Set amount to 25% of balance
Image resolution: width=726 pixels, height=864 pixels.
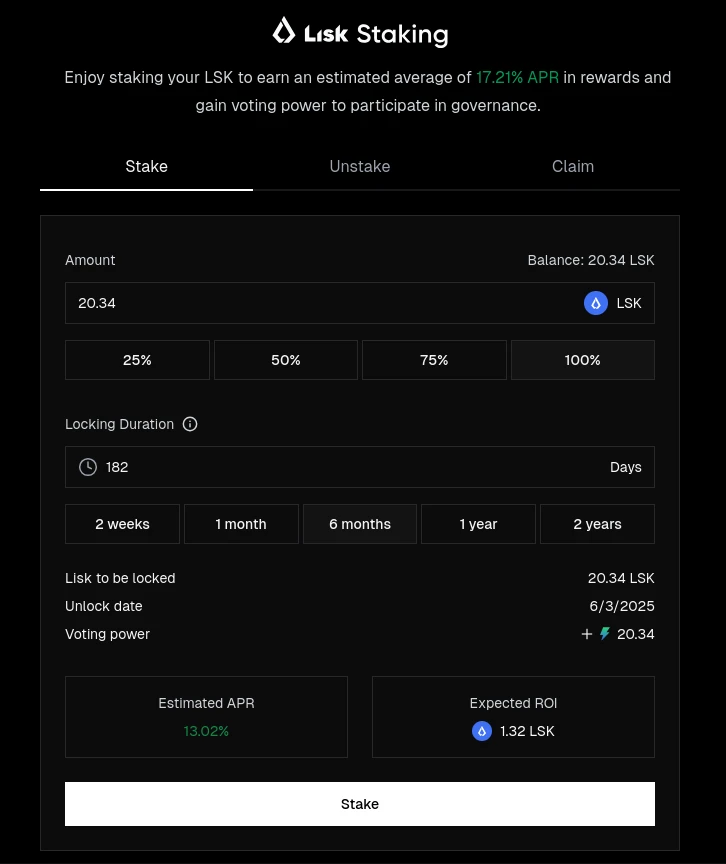(137, 360)
